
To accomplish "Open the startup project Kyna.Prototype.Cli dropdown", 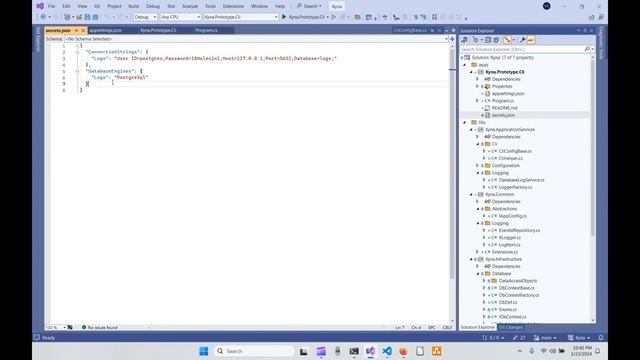I will (241, 17).
